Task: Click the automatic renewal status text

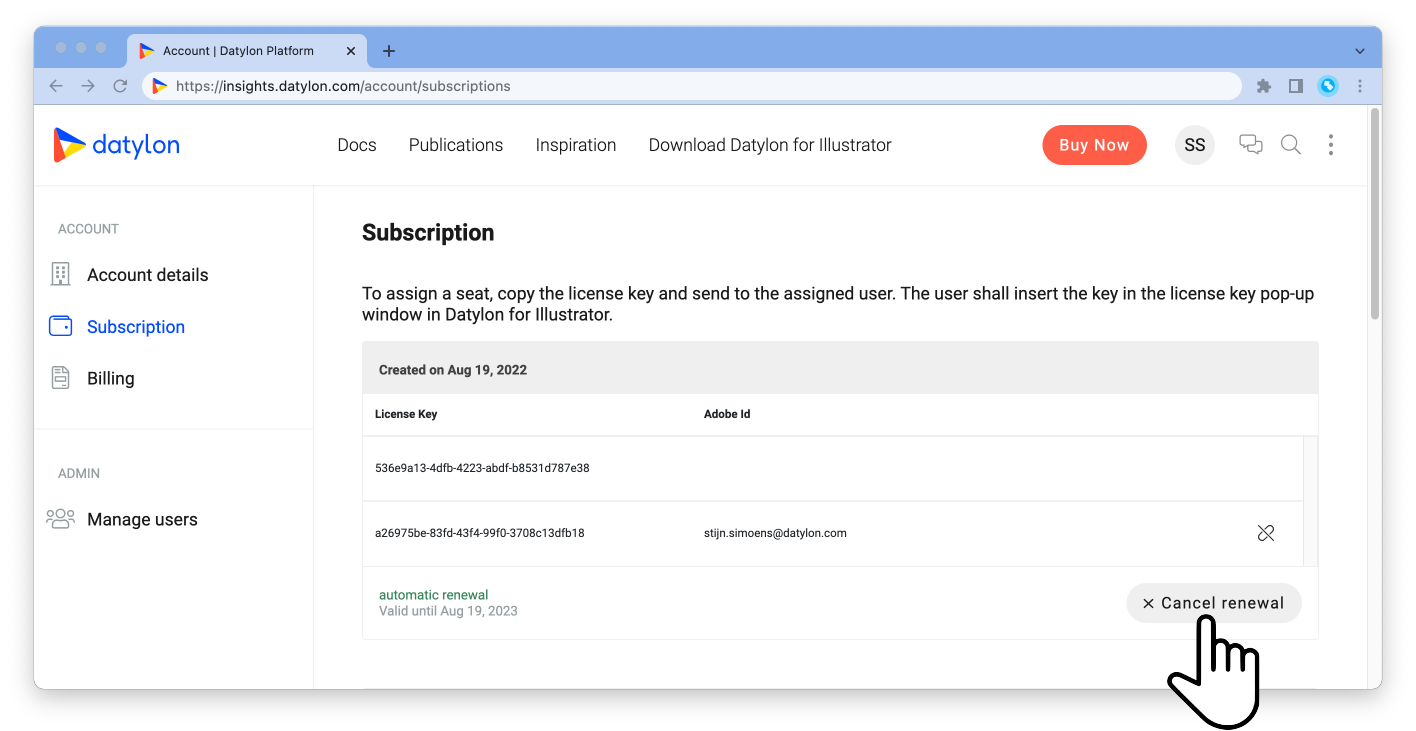Action: 434,595
